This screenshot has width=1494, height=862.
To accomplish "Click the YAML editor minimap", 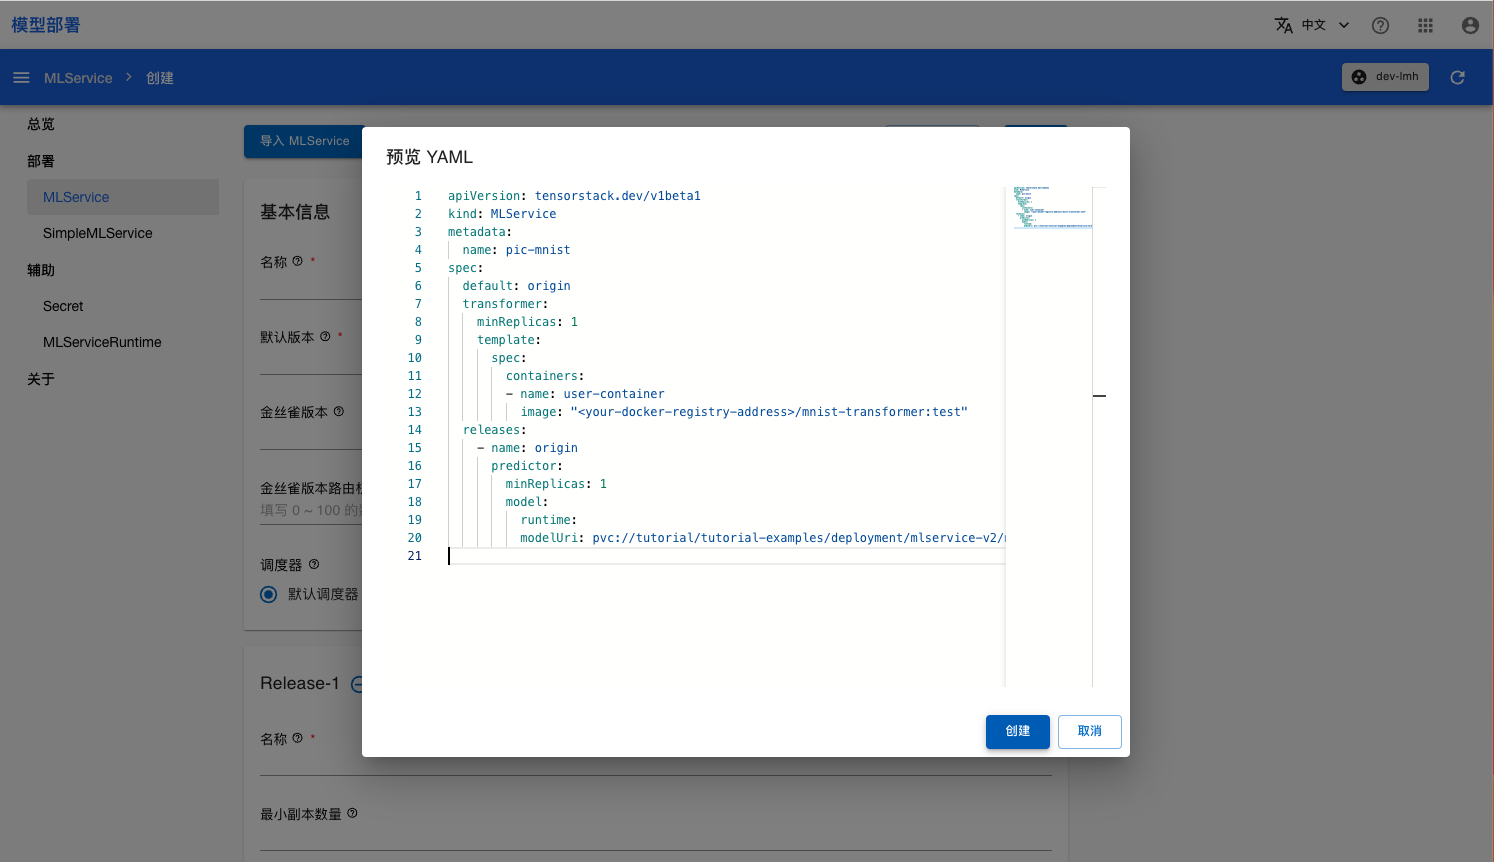I will pos(1049,436).
